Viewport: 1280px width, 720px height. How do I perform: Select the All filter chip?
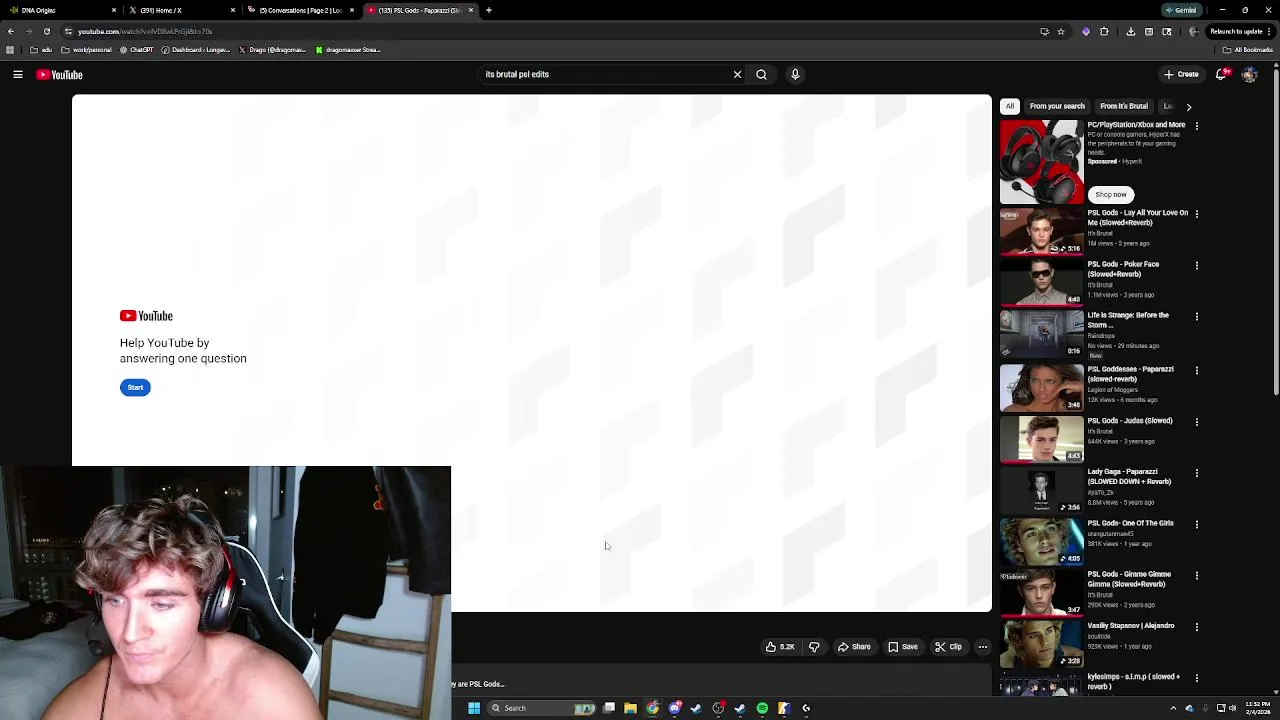tap(1010, 106)
